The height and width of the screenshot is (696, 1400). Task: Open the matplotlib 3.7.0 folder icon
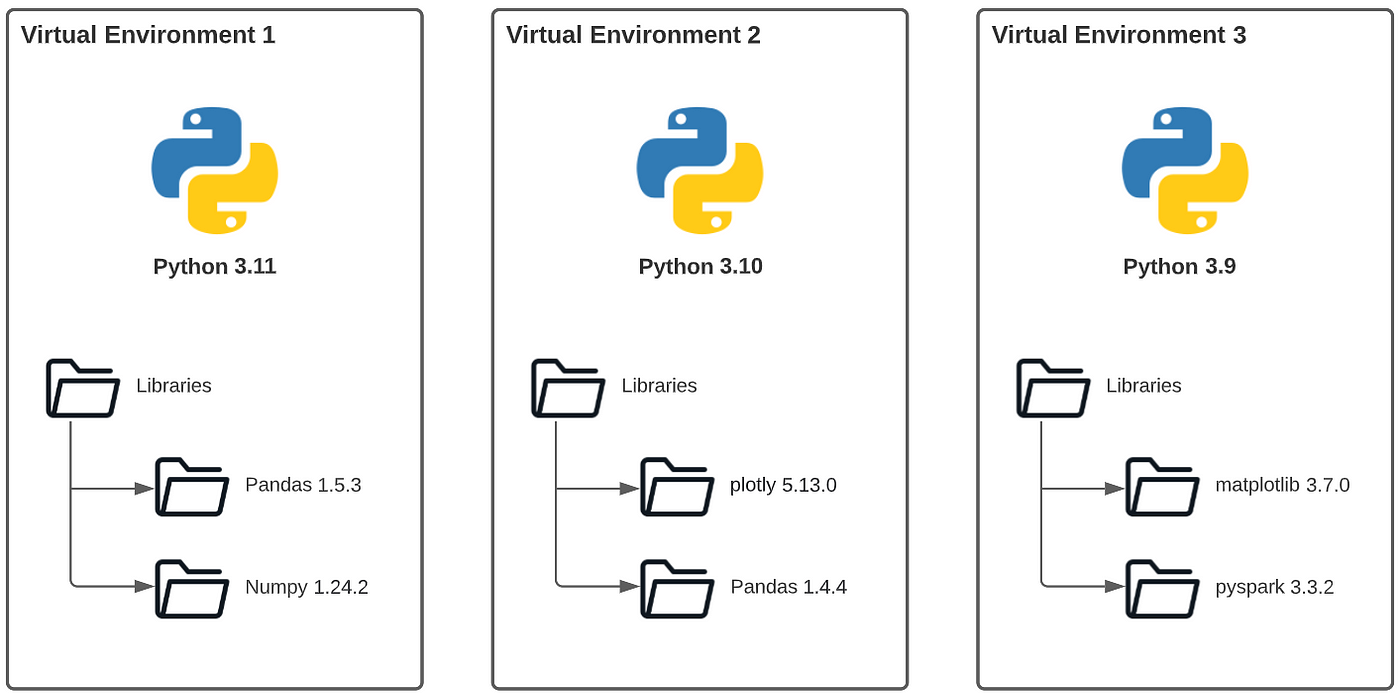[x=1163, y=487]
